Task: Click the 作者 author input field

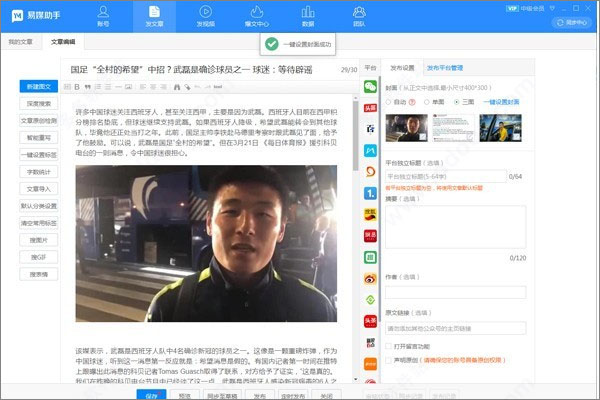Action: pyautogui.click(x=455, y=292)
